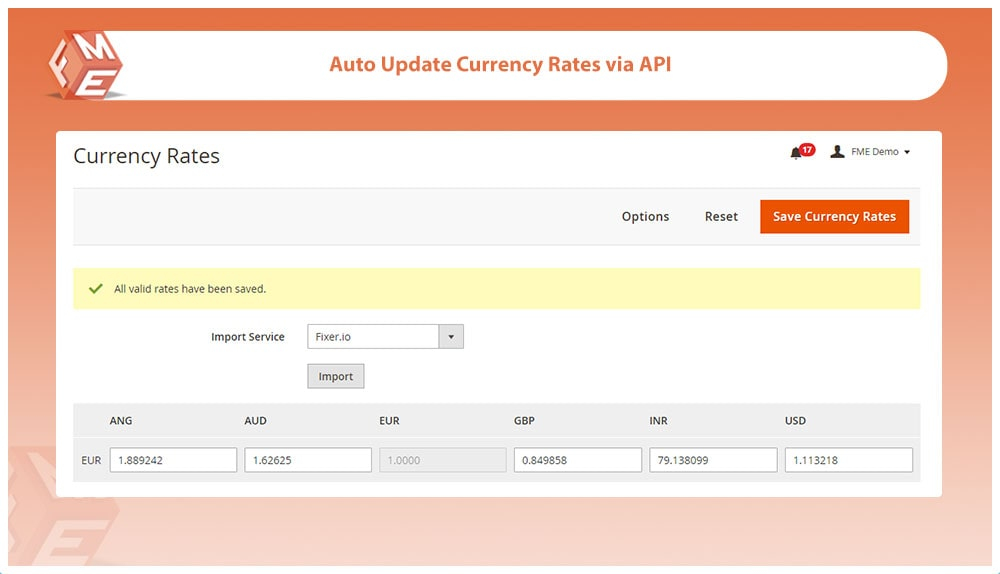Expand the FME Demo account menu
Screen dimensions: 1000x574
pos(880,152)
